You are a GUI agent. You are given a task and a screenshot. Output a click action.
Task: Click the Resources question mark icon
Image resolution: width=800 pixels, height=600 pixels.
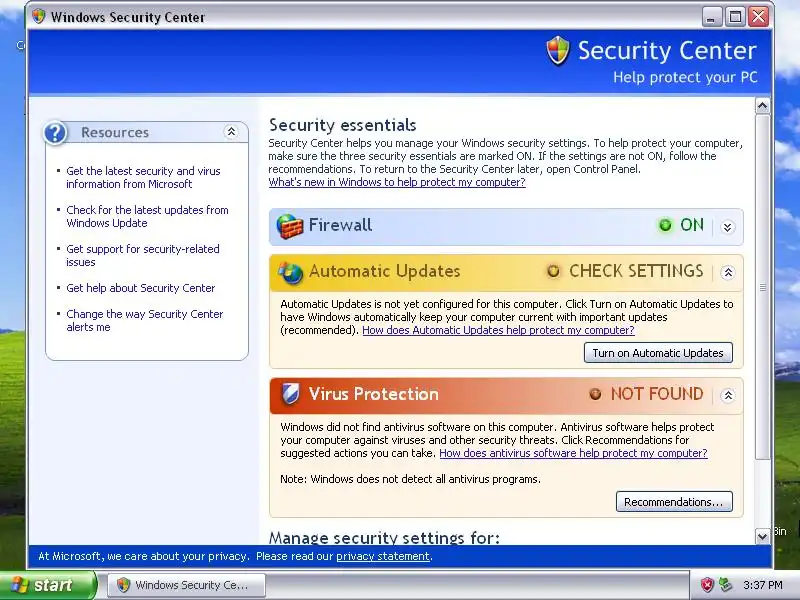55,133
